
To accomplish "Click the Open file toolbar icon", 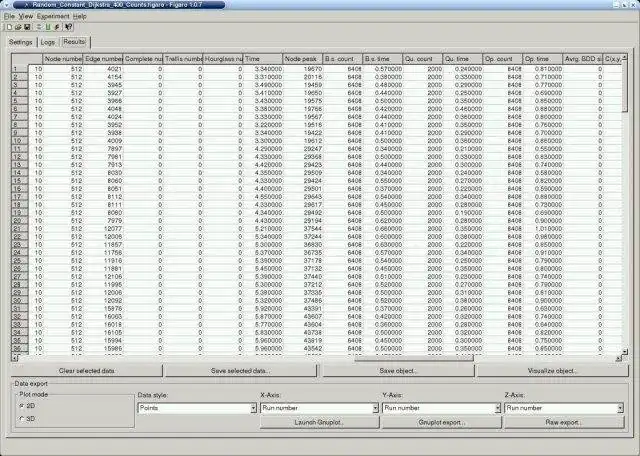I will [18, 27].
